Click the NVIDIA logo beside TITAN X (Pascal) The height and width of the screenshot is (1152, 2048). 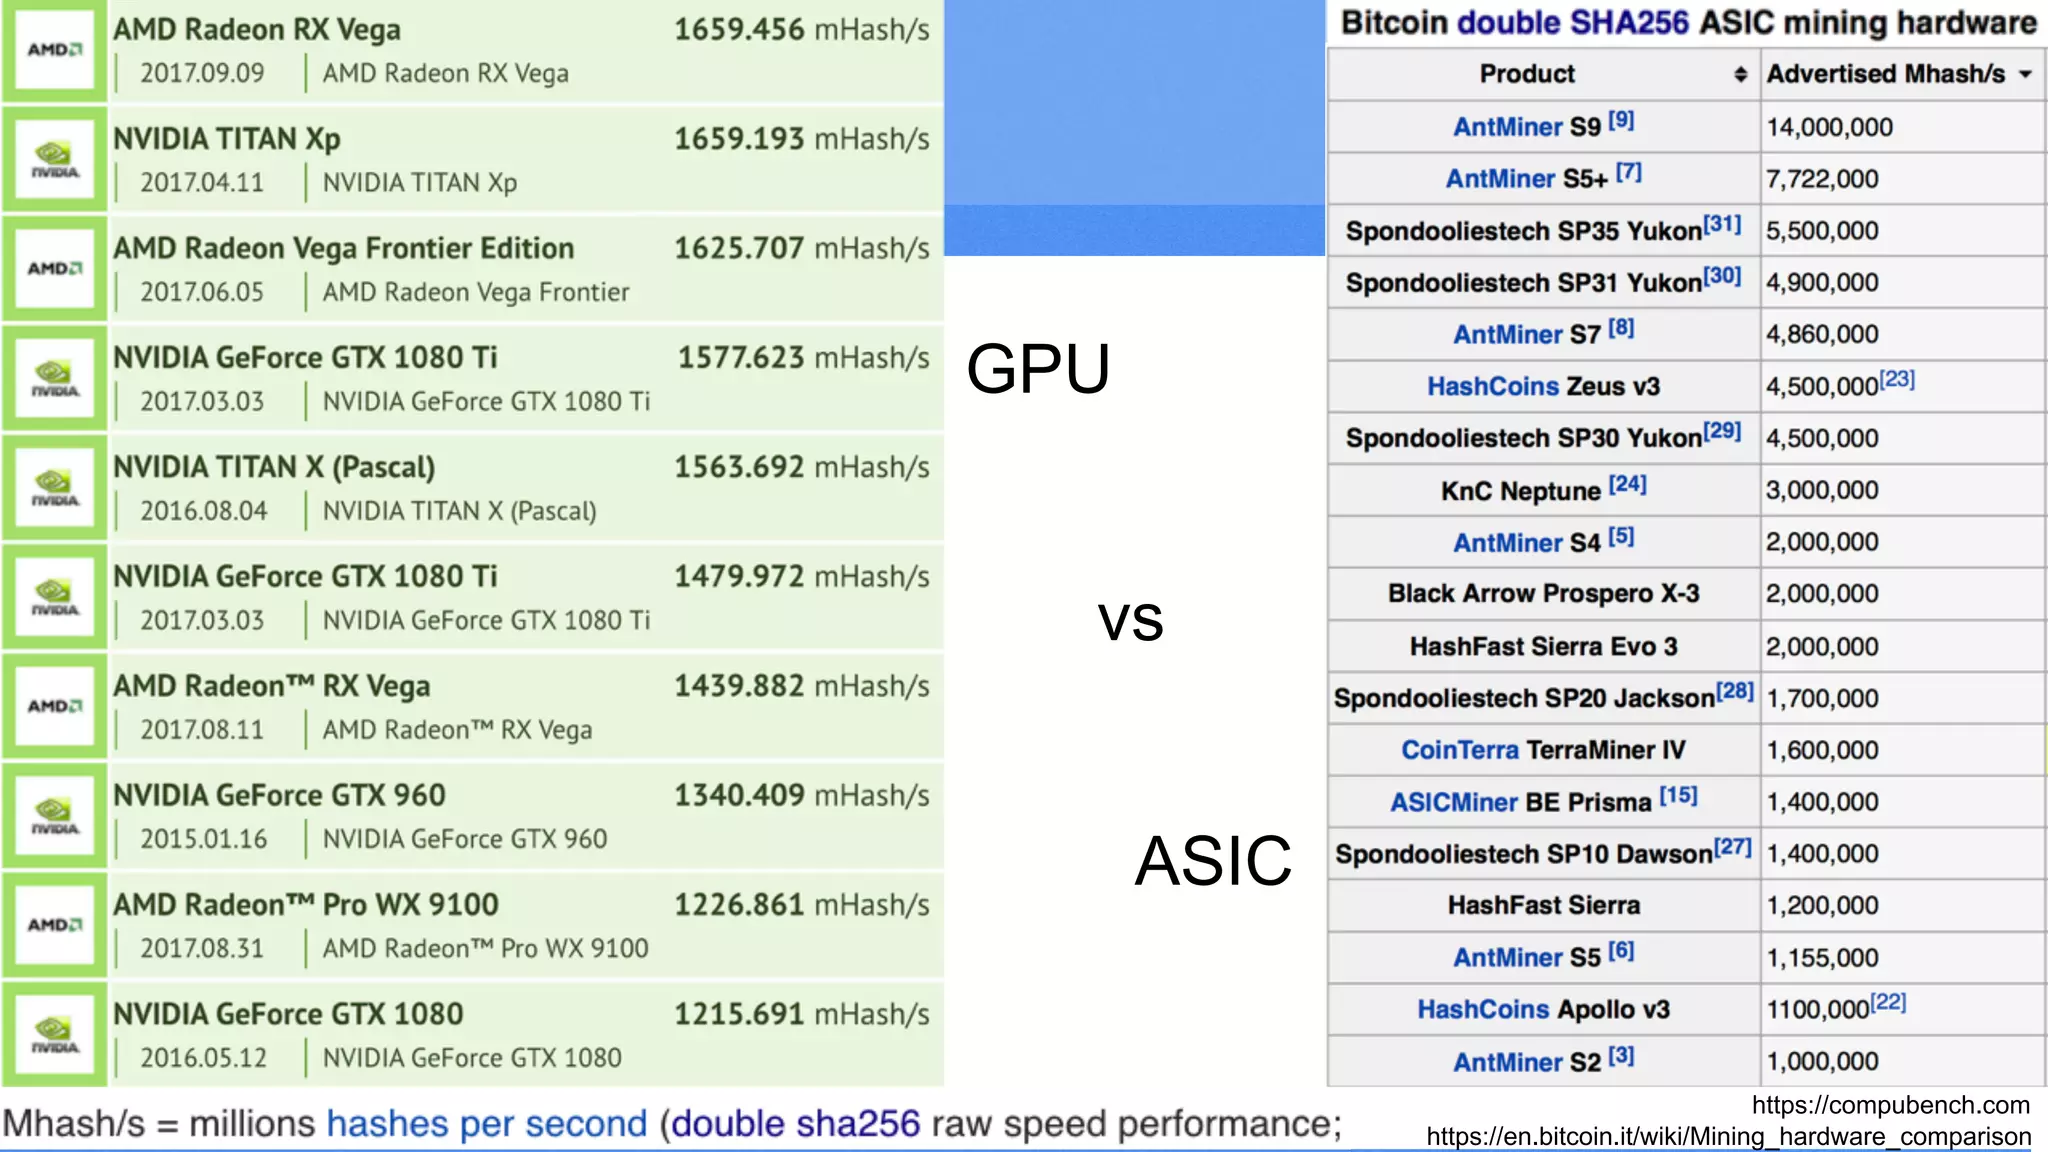(54, 488)
